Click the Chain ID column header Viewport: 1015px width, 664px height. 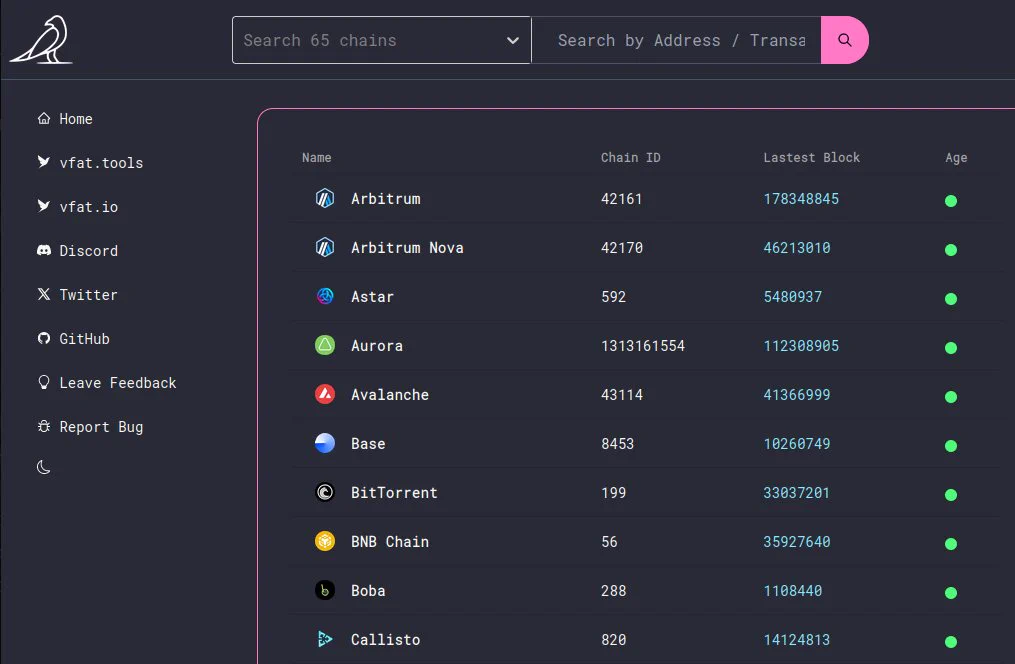tap(630, 157)
